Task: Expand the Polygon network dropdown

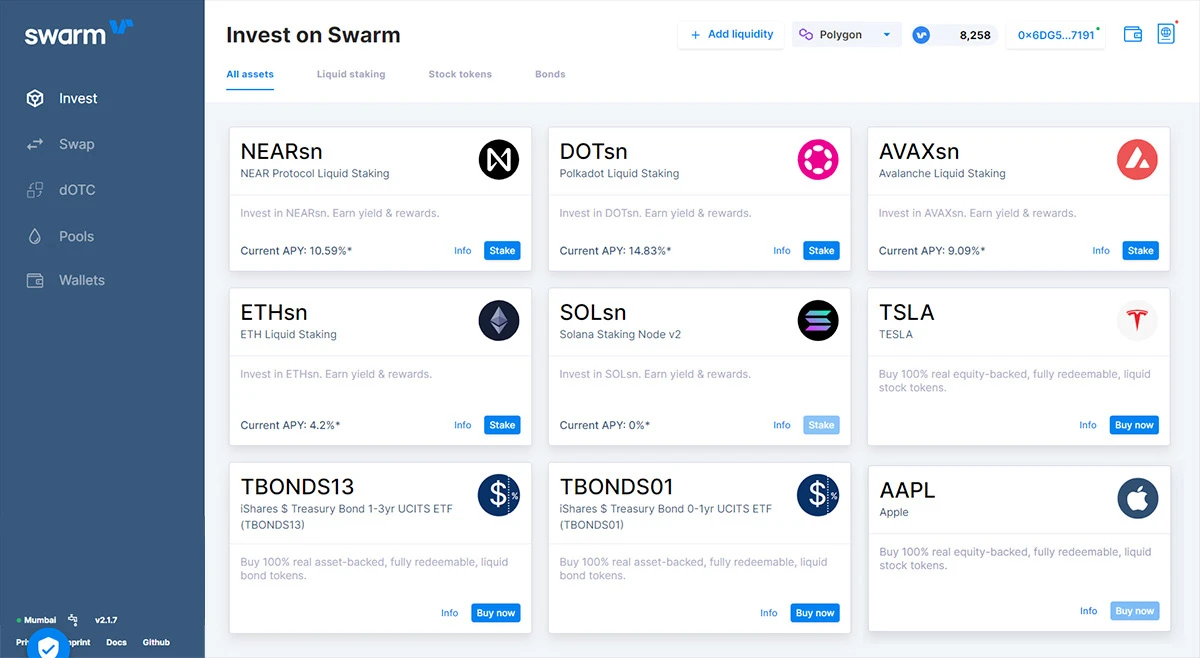Action: click(x=847, y=35)
